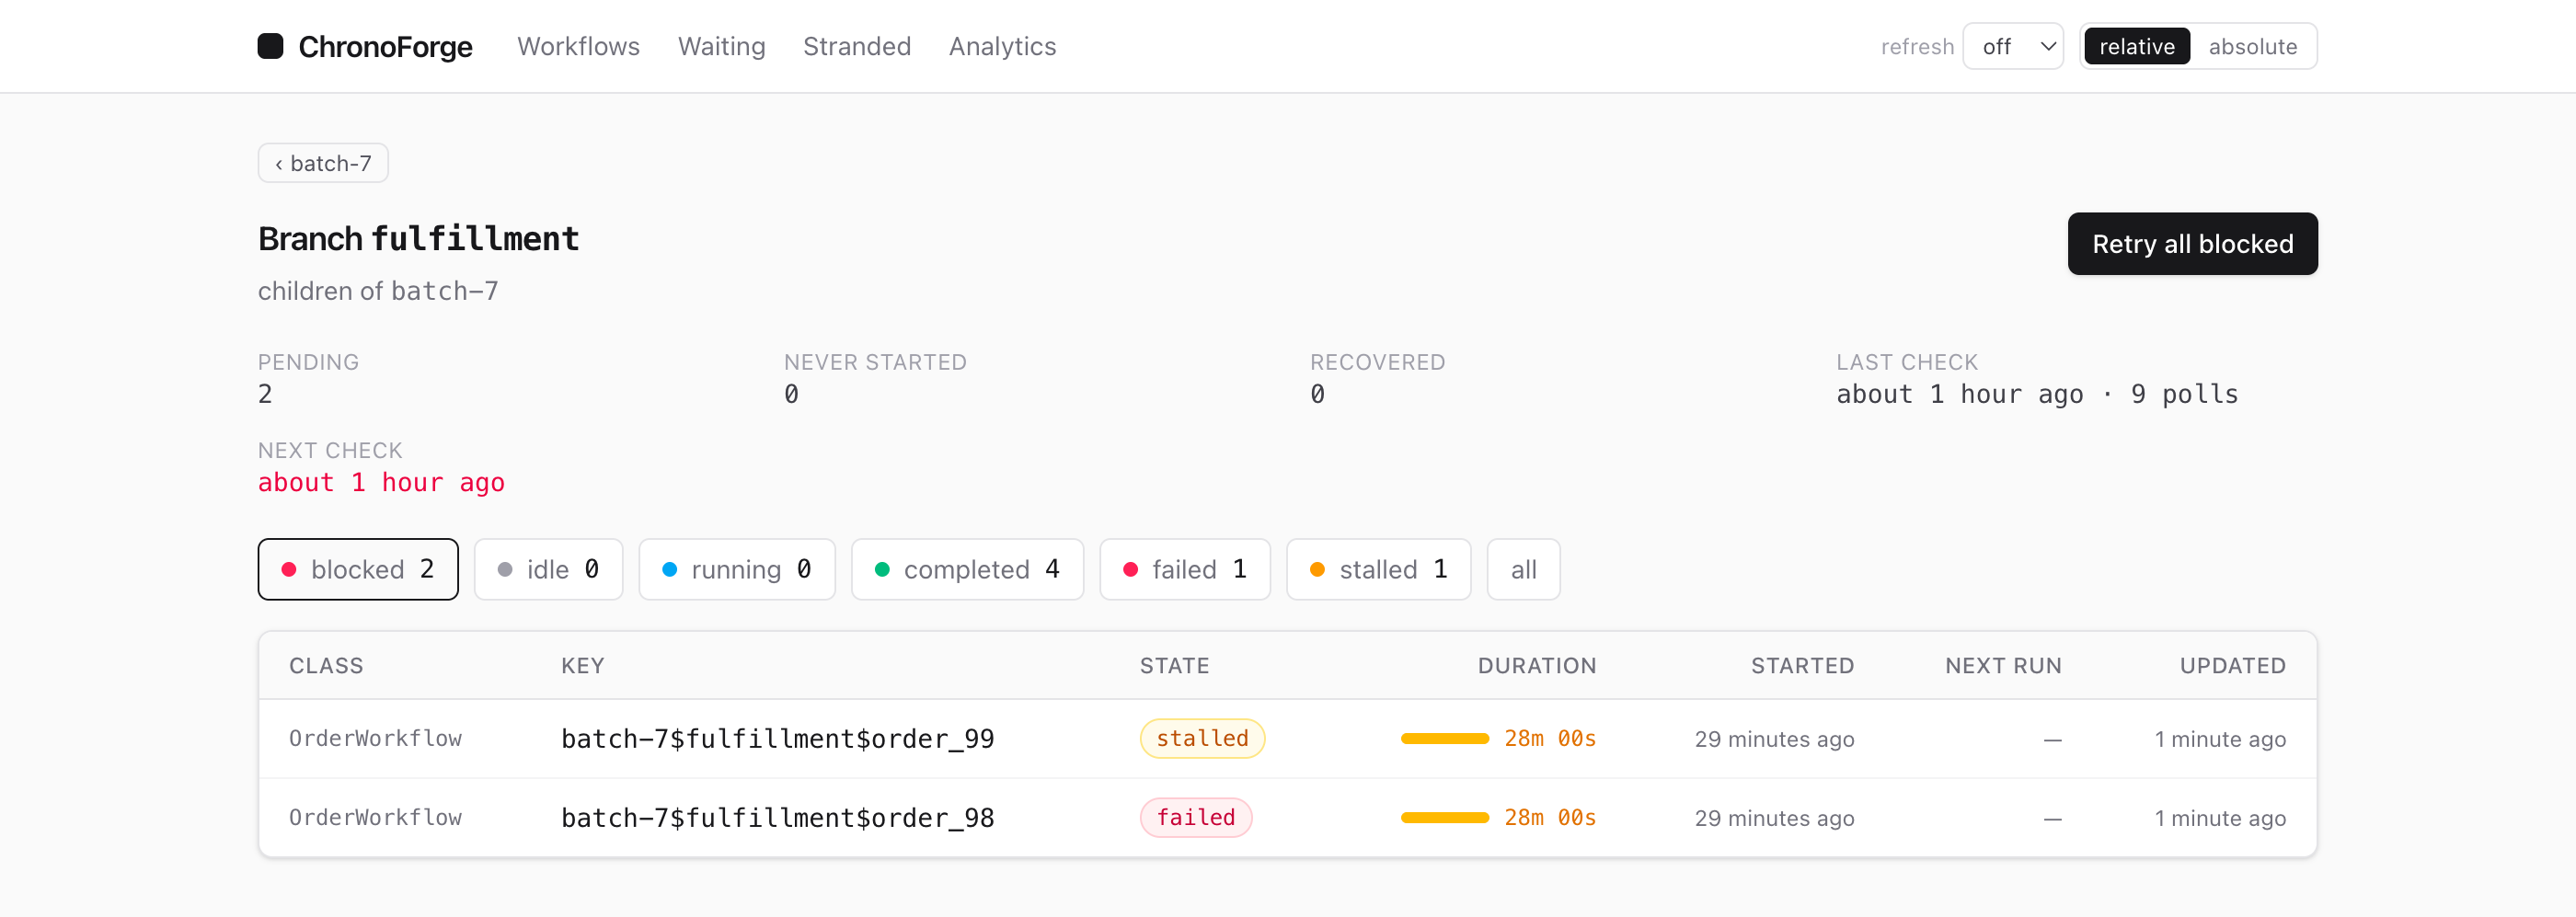Select the failed status filter chip

(x=1185, y=569)
